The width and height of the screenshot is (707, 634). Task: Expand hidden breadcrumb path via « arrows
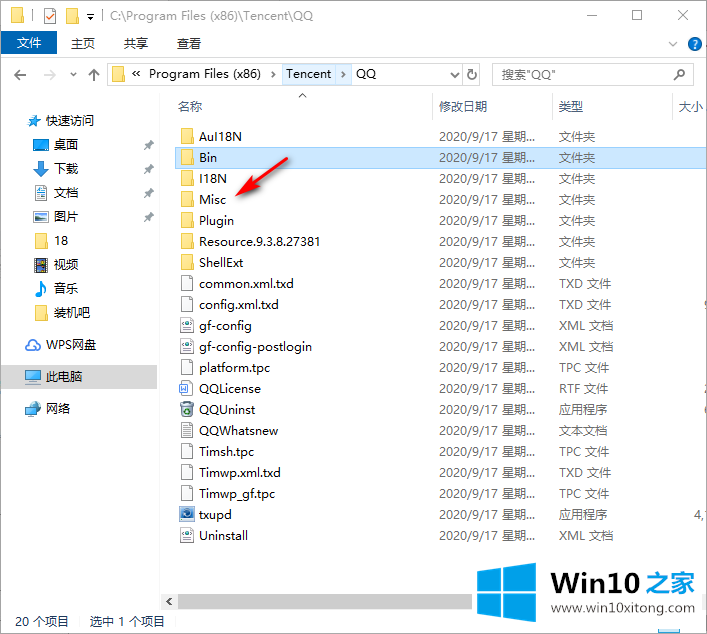pyautogui.click(x=136, y=74)
